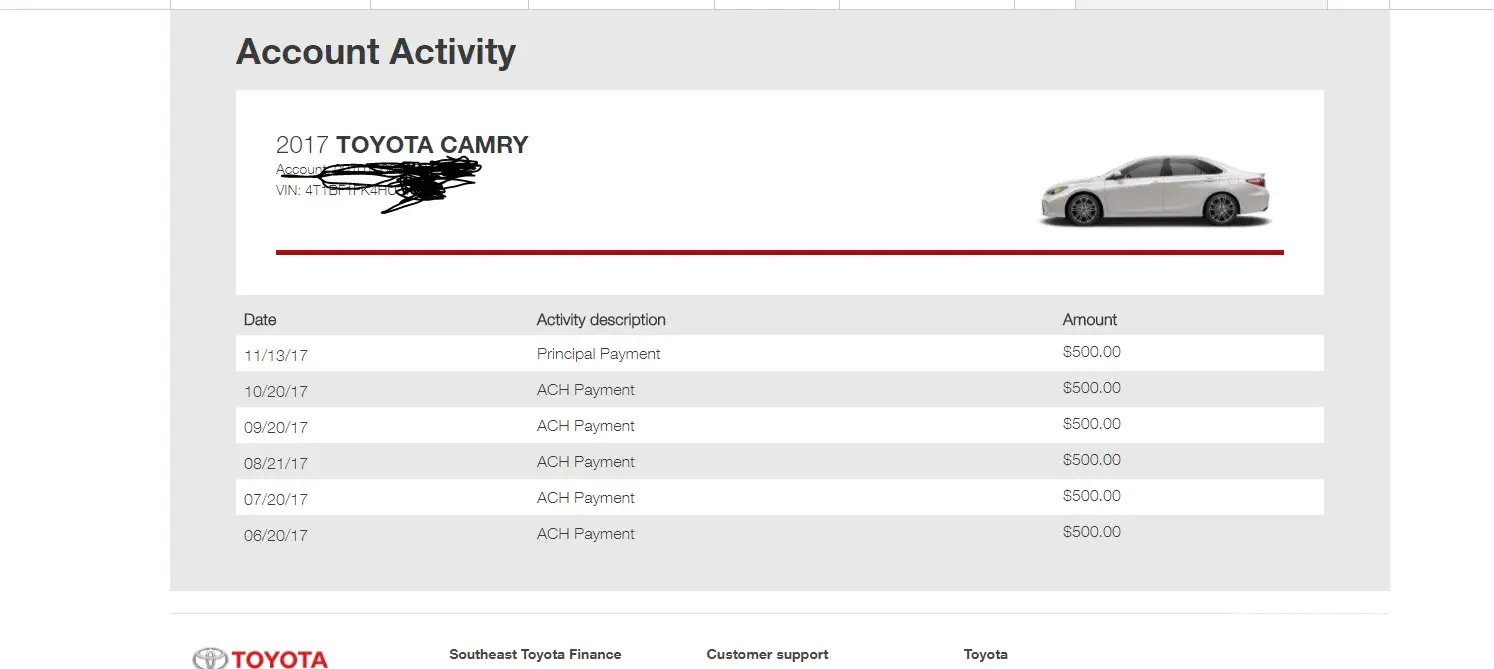Select the ACH Payment dated 10/20/17
The image size is (1494, 669).
click(585, 390)
